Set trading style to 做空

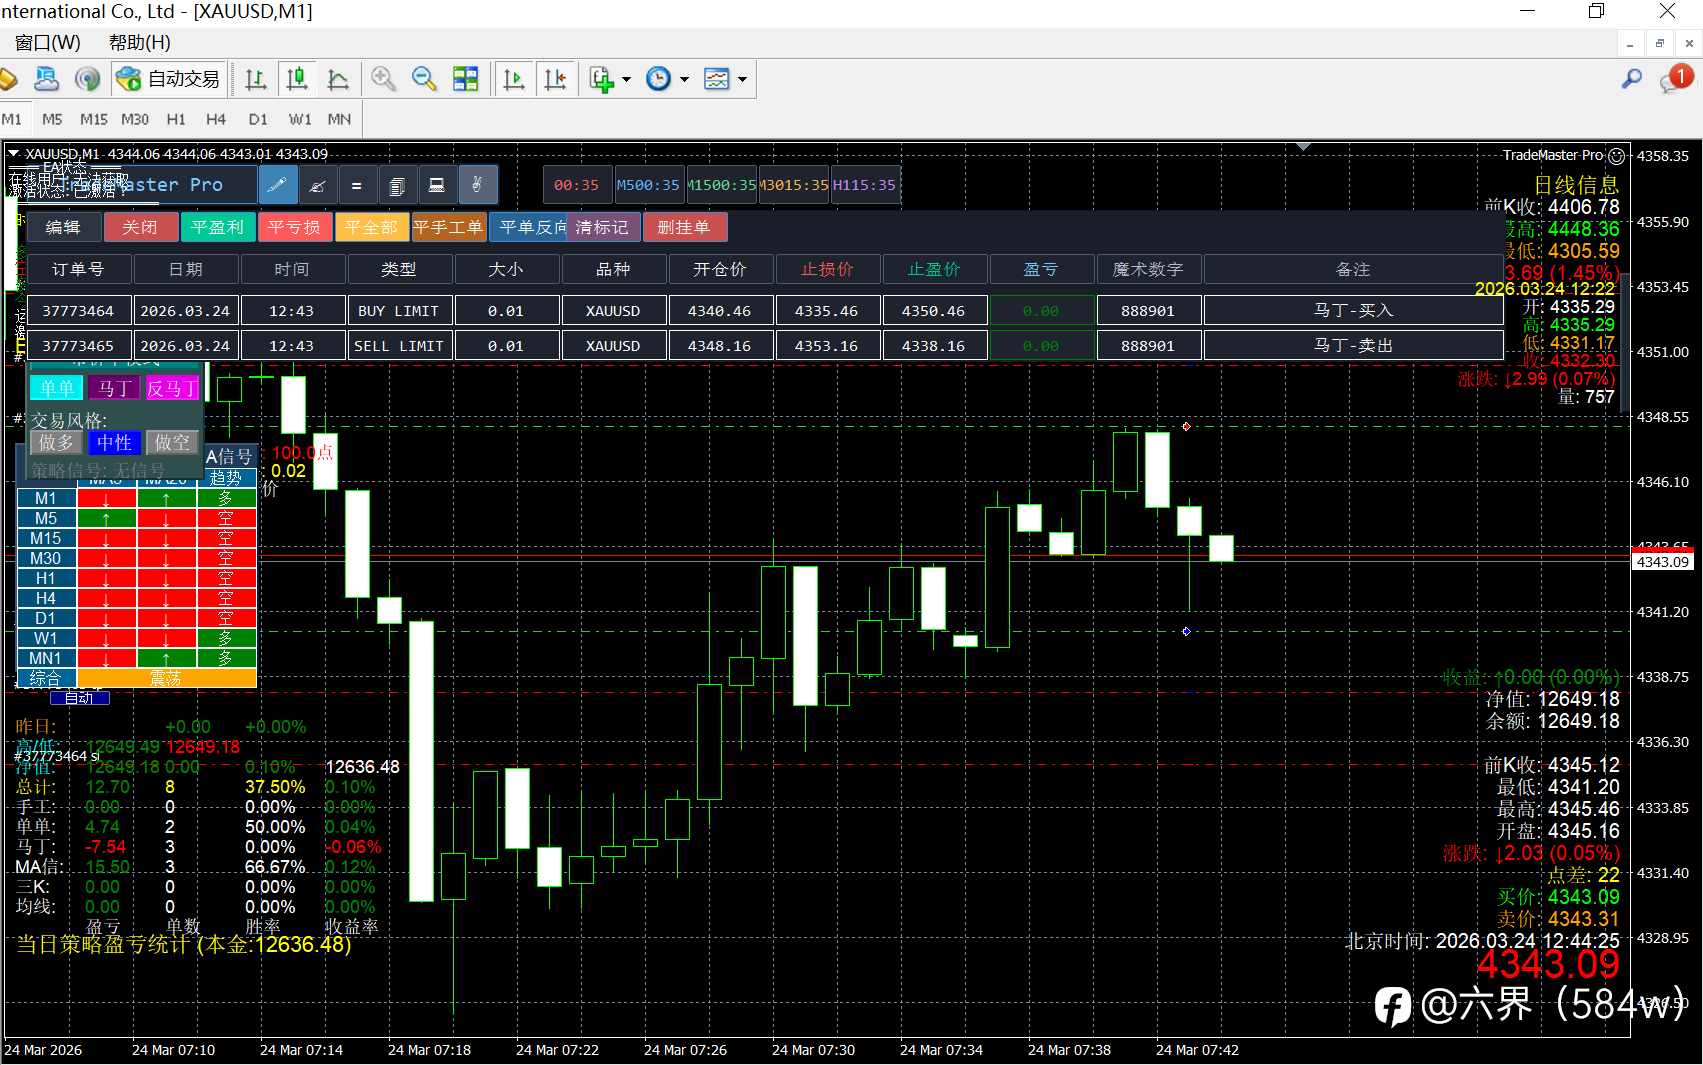click(x=172, y=442)
